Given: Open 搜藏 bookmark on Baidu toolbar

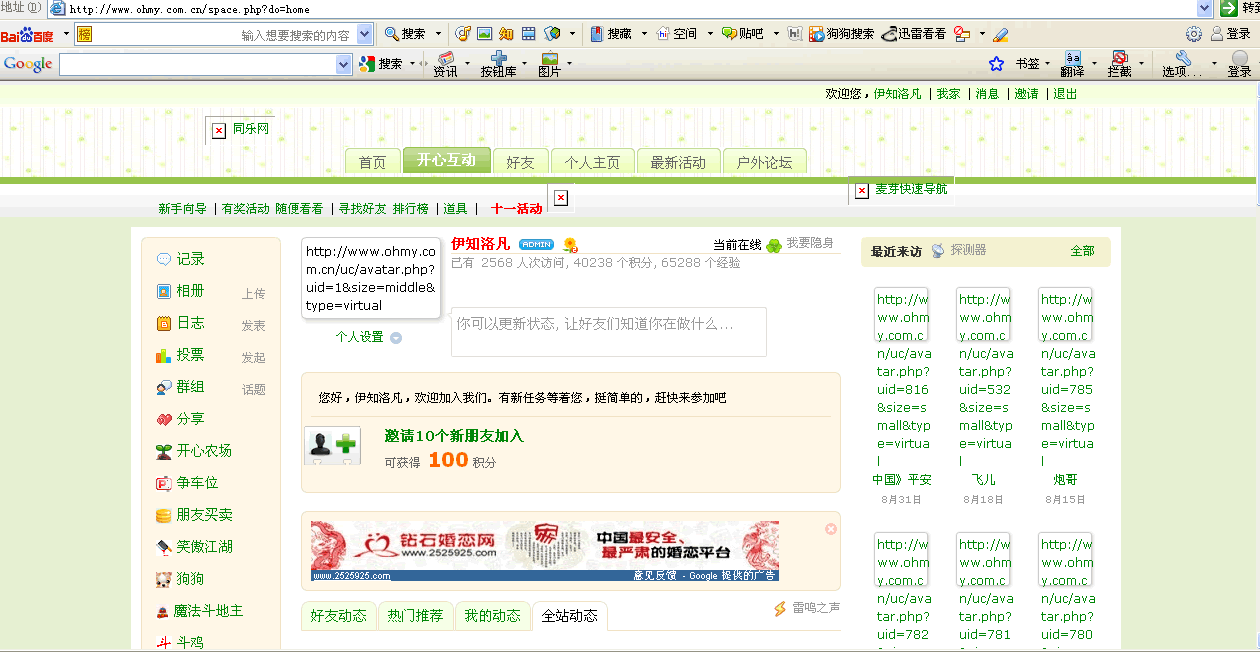Looking at the screenshot, I should 611,33.
